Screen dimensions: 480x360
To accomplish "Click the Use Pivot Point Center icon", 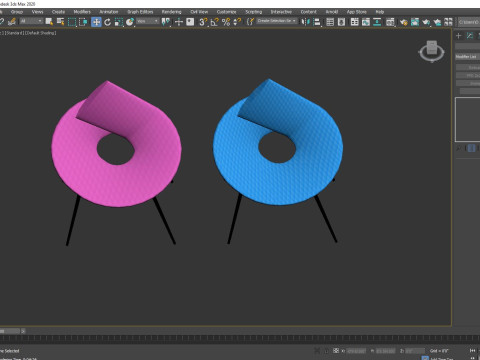I will 166,22.
